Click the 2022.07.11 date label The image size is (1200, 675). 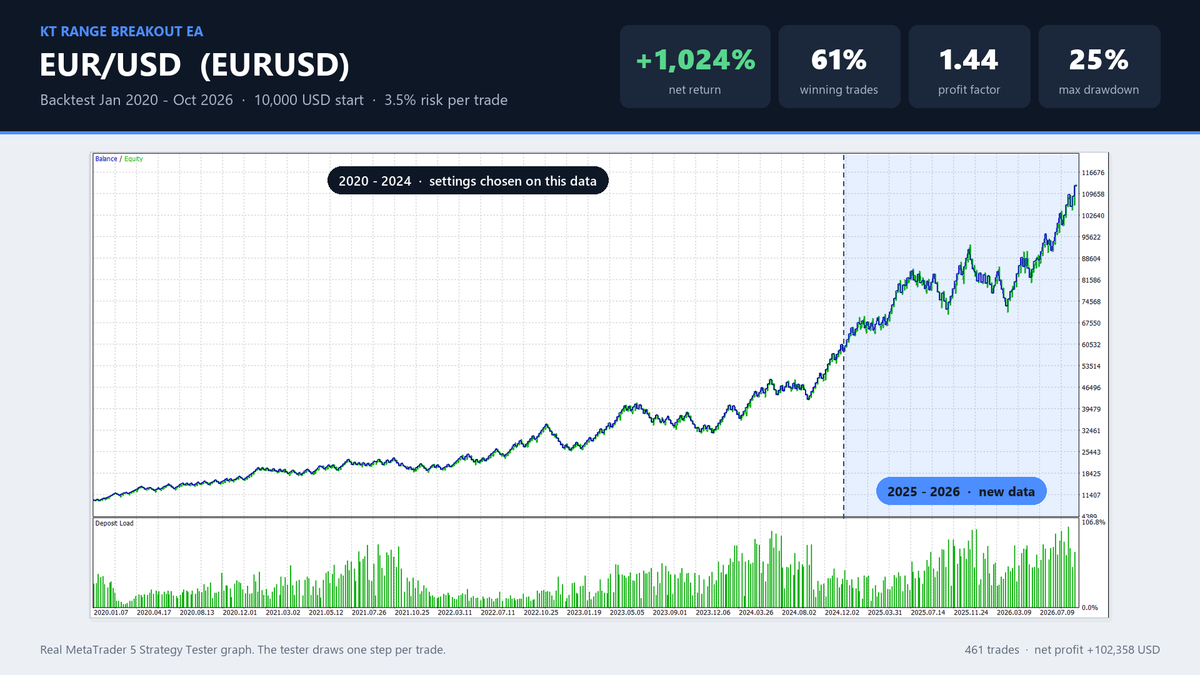(x=498, y=613)
